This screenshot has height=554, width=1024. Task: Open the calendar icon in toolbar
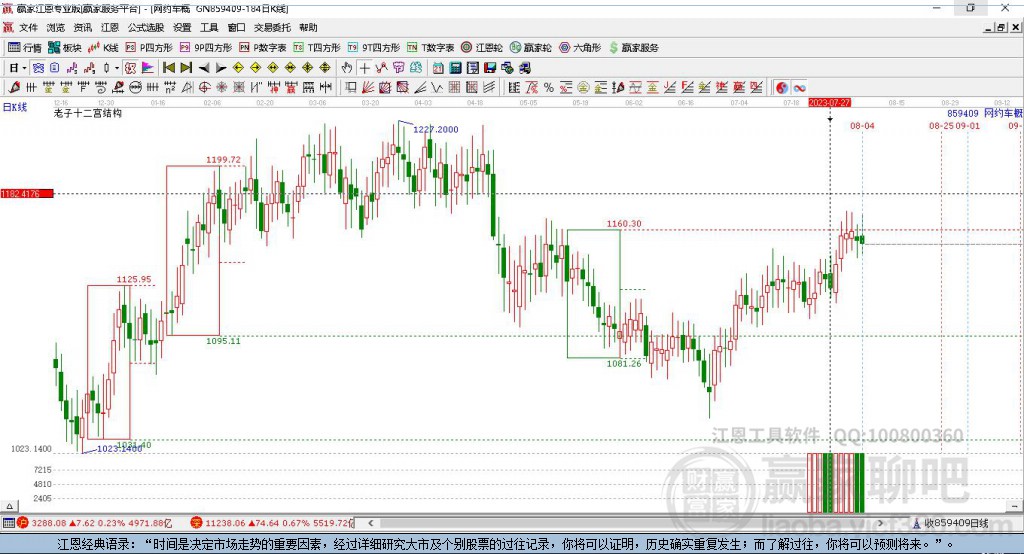[x=438, y=68]
